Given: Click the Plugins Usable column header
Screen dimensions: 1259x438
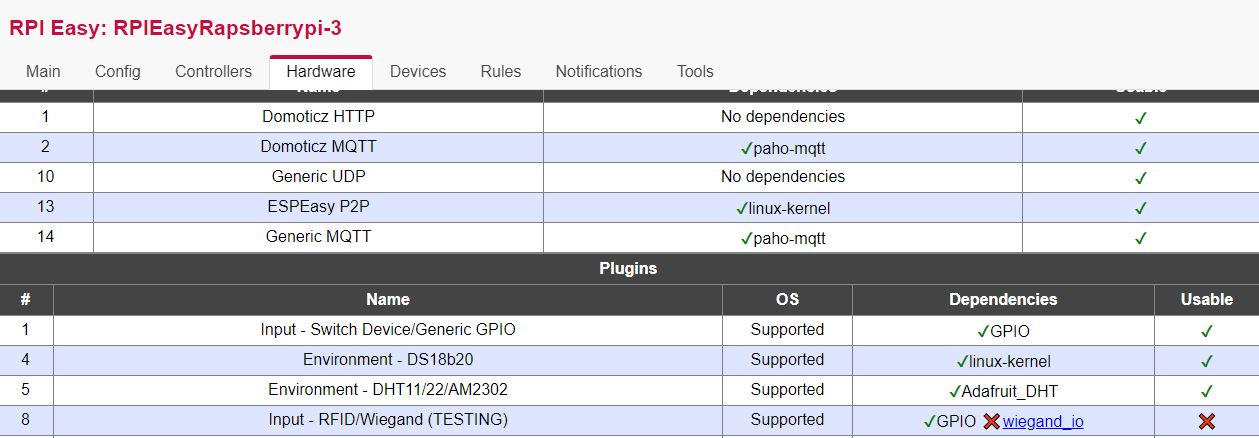Looking at the screenshot, I should point(1207,299).
